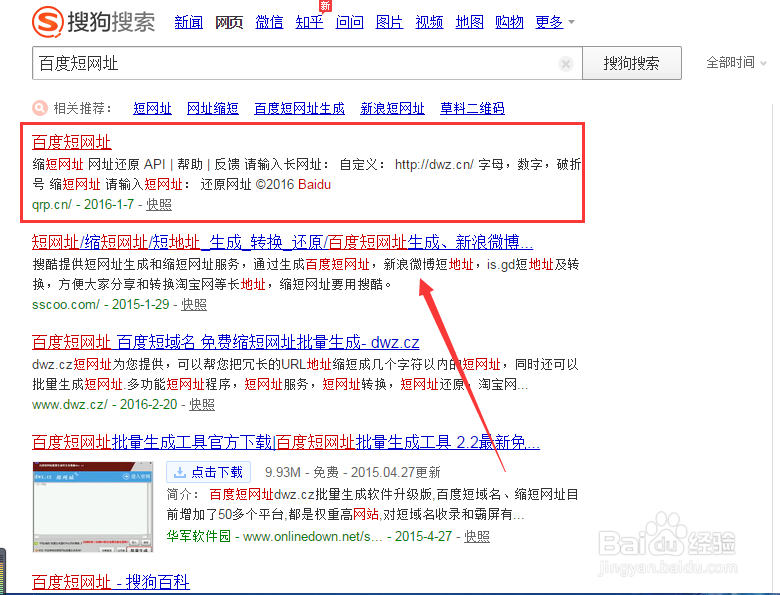Select the 网页 search tab
This screenshot has width=780, height=595.
coord(229,22)
